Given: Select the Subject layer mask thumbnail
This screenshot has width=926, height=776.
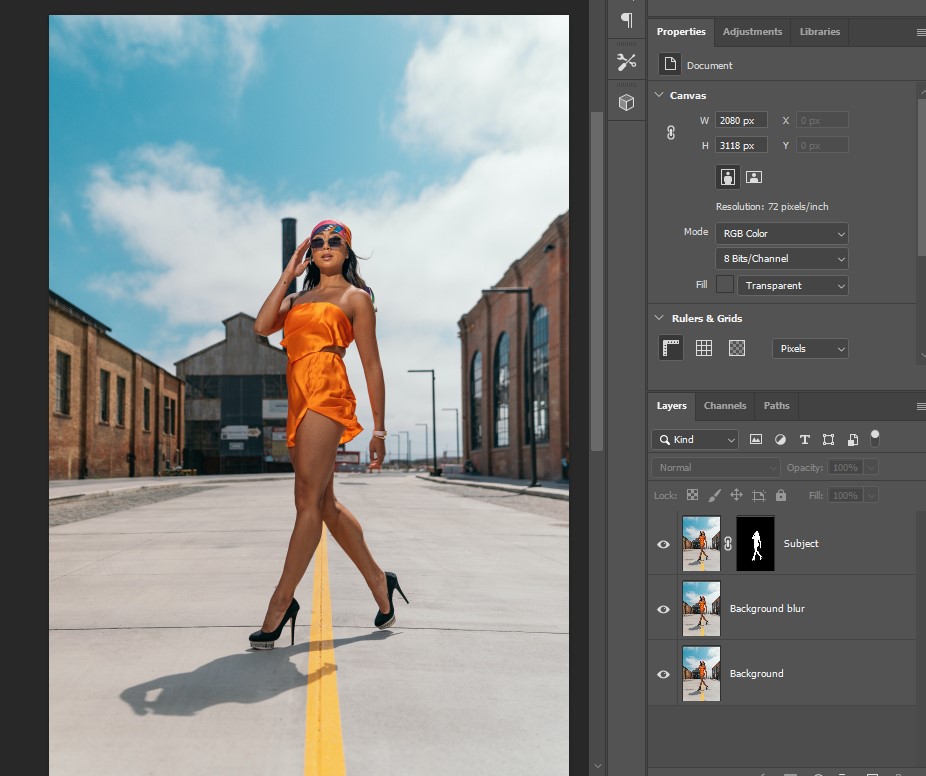Looking at the screenshot, I should [x=755, y=544].
